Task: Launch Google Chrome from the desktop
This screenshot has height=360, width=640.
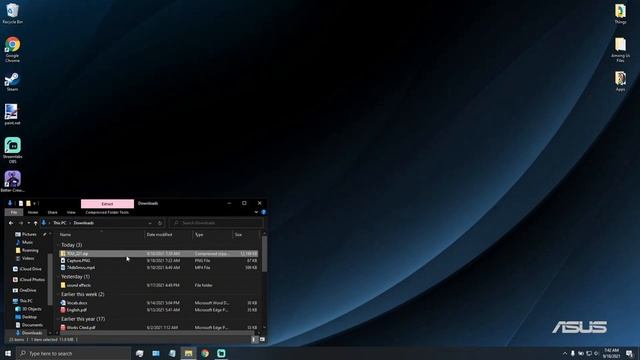Action: pyautogui.click(x=12, y=49)
